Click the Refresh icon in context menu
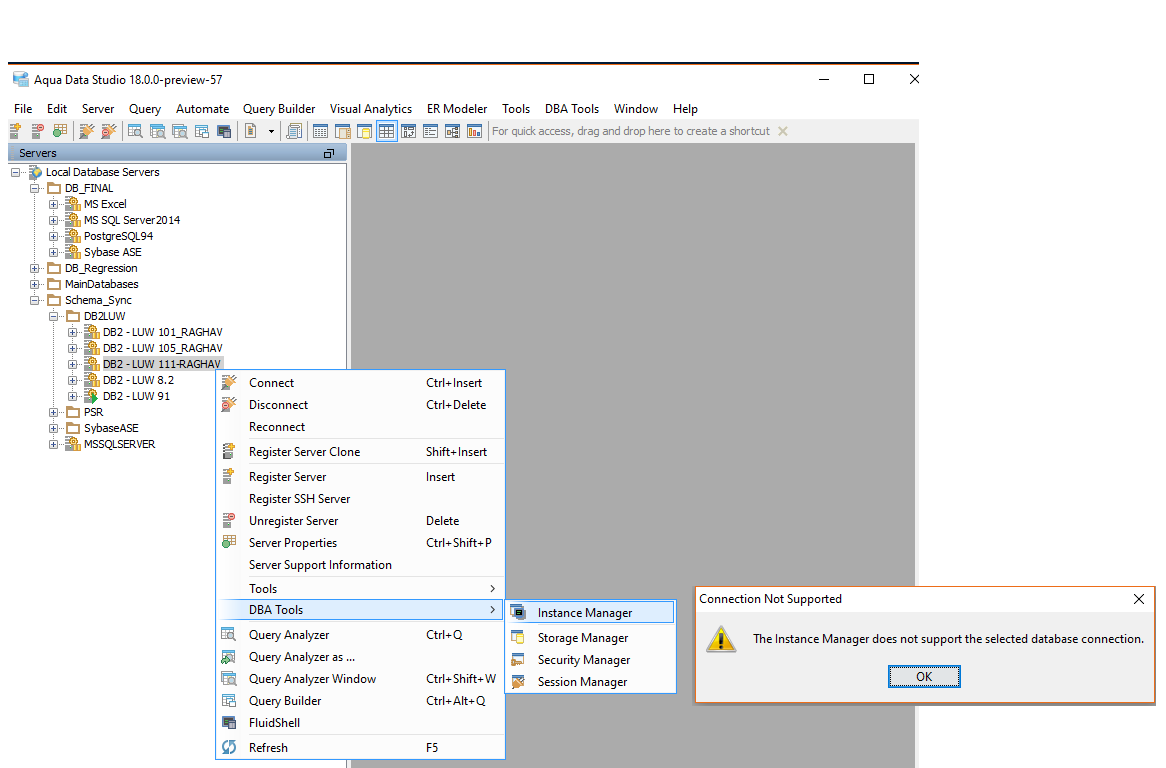 [x=229, y=748]
